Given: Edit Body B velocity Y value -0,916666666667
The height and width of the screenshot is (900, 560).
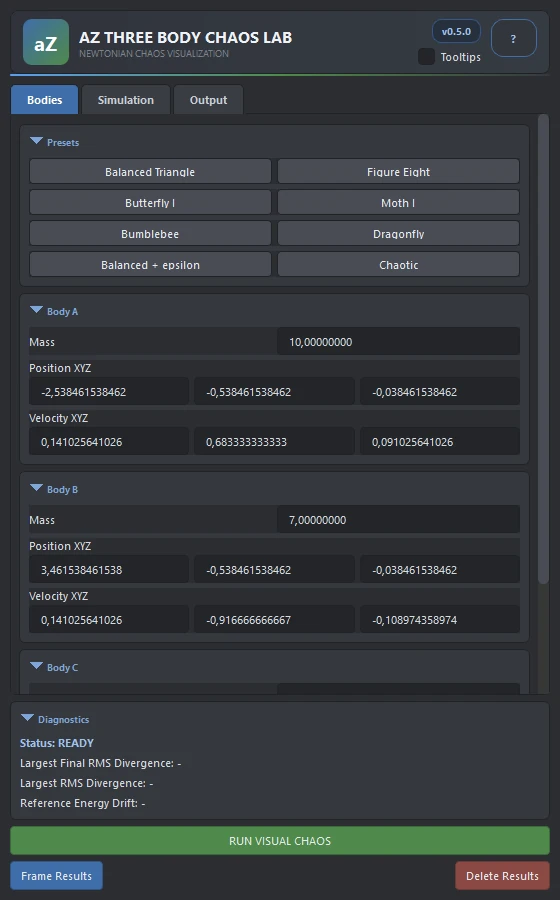Looking at the screenshot, I should (x=274, y=619).
